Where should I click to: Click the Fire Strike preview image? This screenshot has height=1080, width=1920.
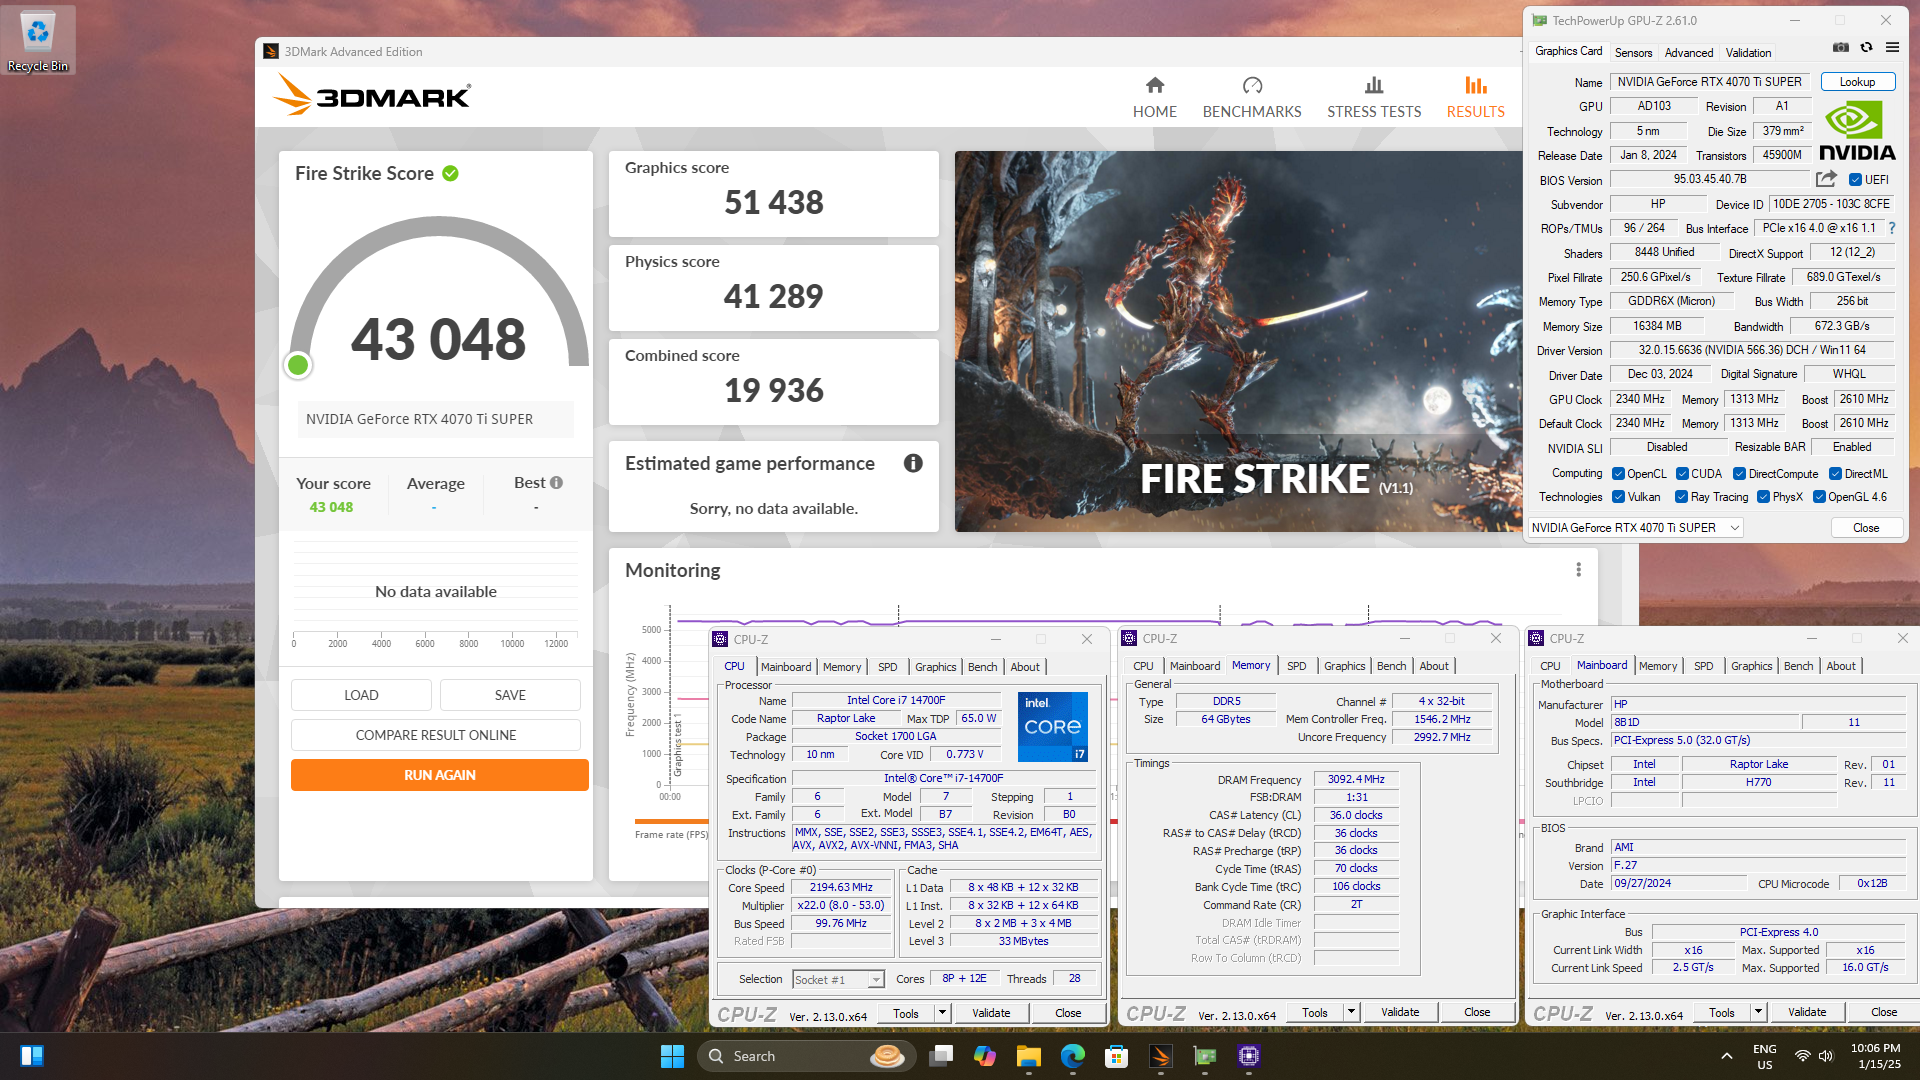pos(1238,341)
